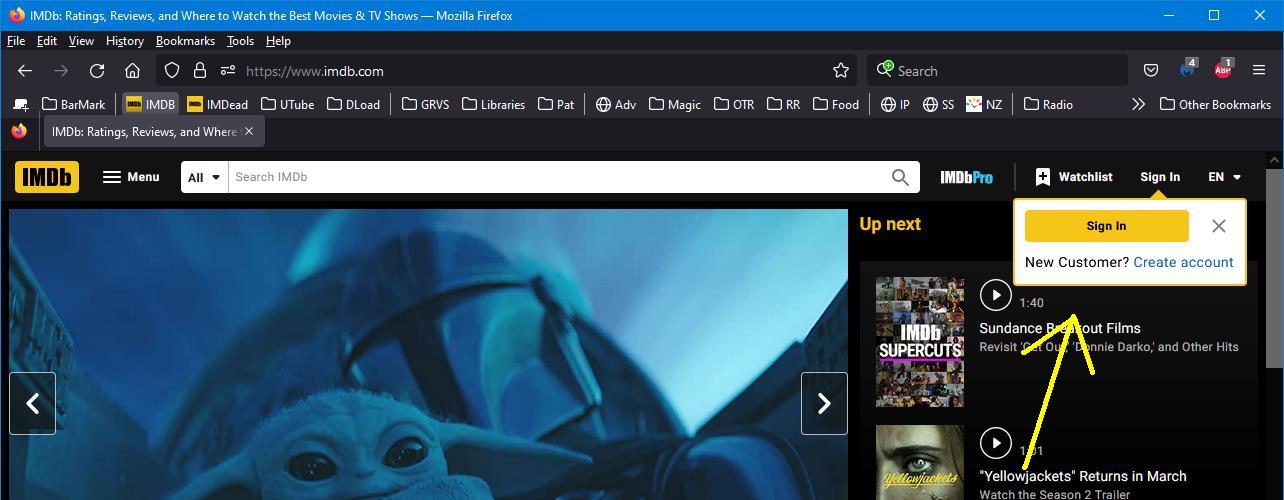
Task: Expand the All search category dropdown
Action: (x=204, y=177)
